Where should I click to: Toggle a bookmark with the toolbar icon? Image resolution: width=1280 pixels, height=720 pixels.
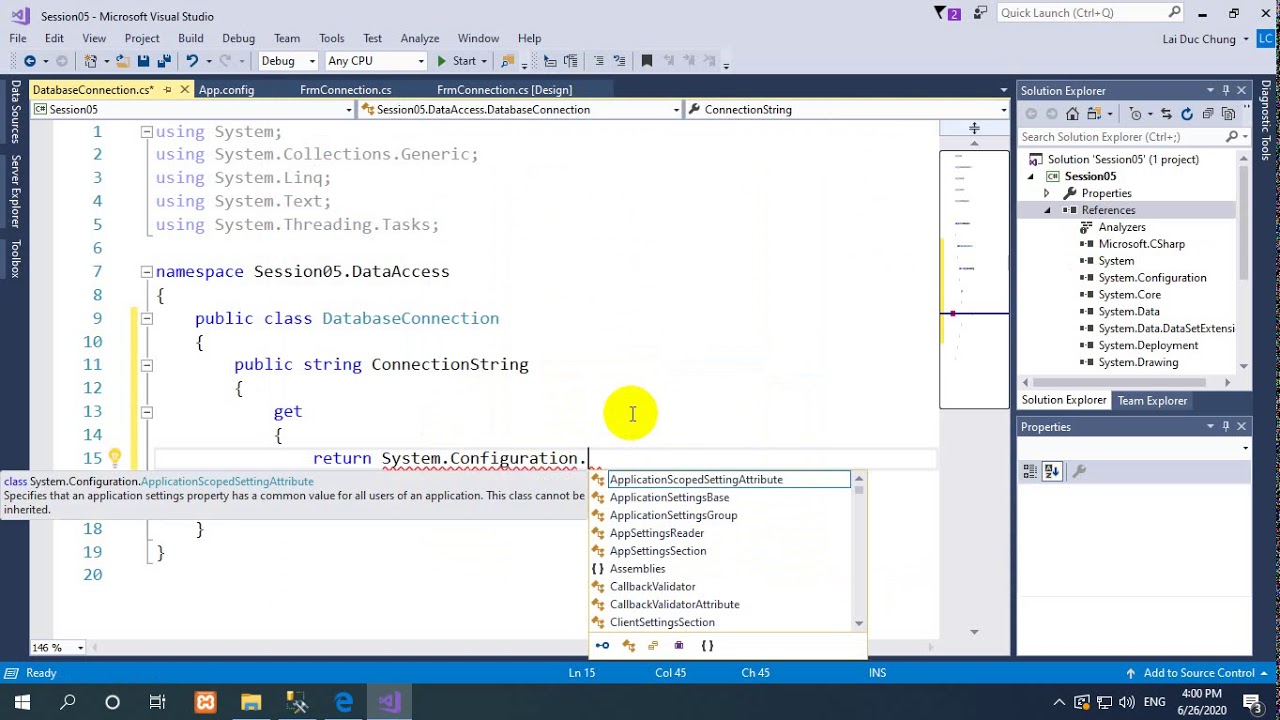646,61
